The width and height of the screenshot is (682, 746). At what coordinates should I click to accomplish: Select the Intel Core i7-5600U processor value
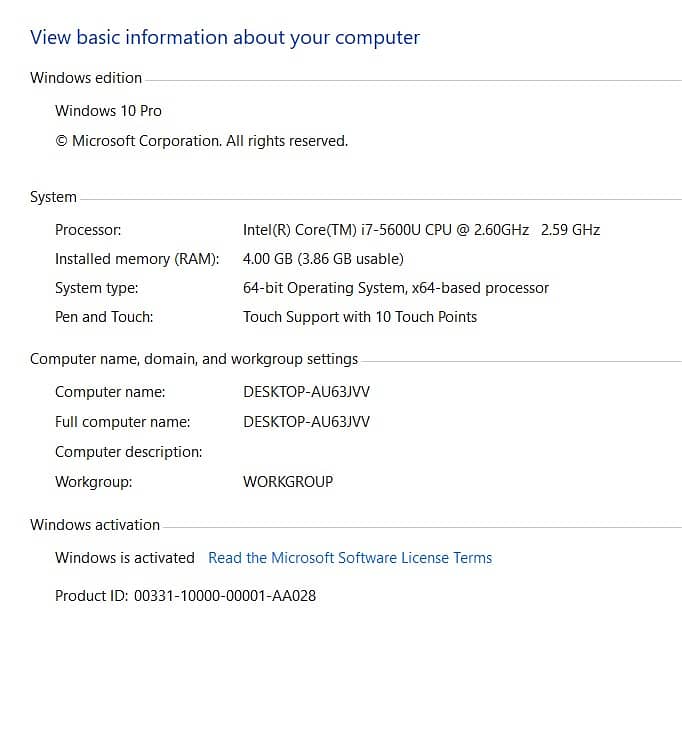coord(421,230)
